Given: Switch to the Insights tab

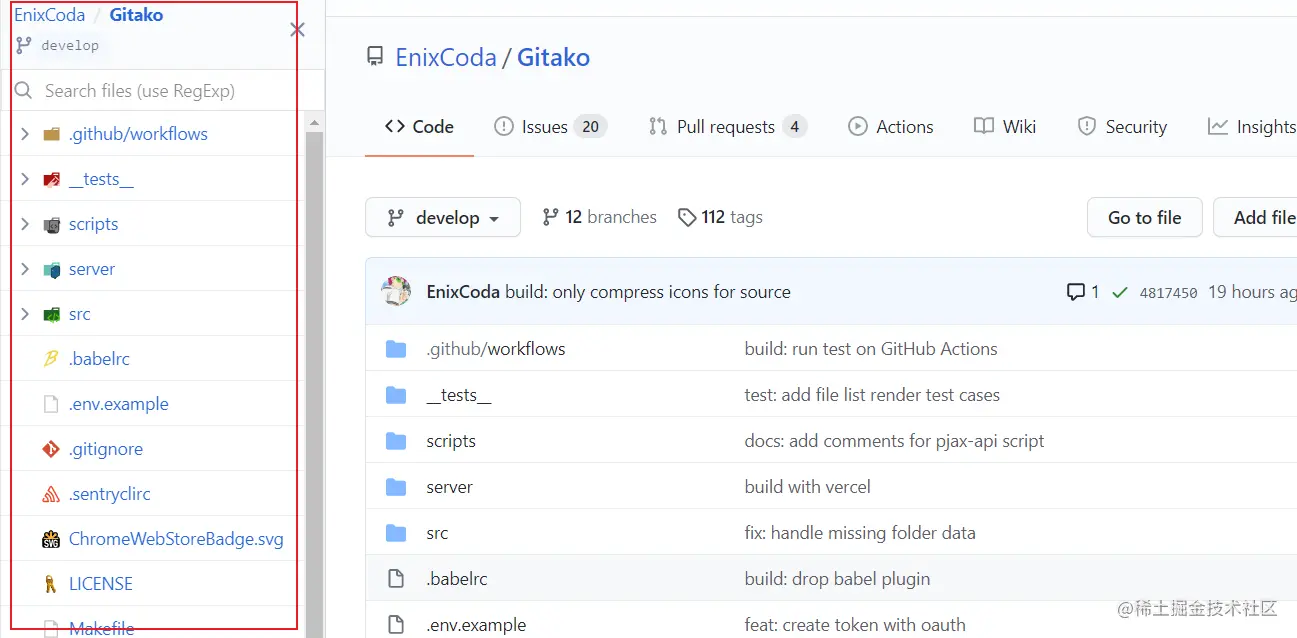Looking at the screenshot, I should pos(1252,127).
